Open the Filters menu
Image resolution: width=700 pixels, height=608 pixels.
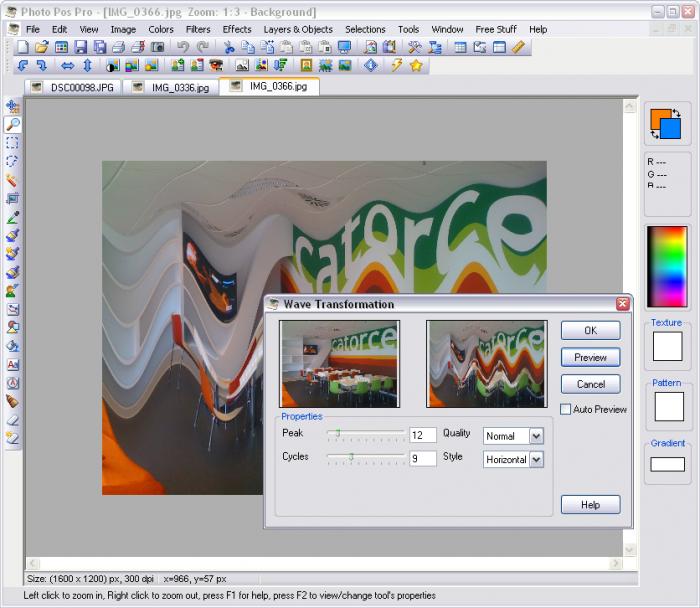point(198,29)
